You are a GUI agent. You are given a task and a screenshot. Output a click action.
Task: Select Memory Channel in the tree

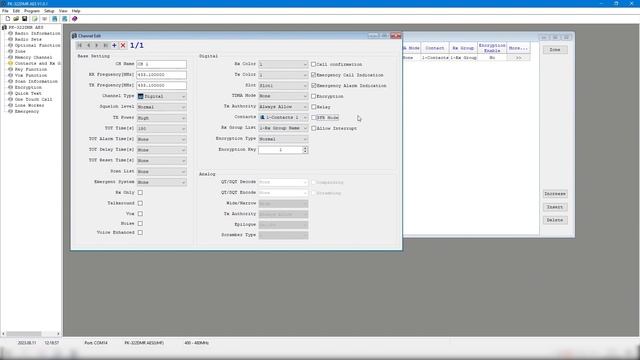click(33, 58)
